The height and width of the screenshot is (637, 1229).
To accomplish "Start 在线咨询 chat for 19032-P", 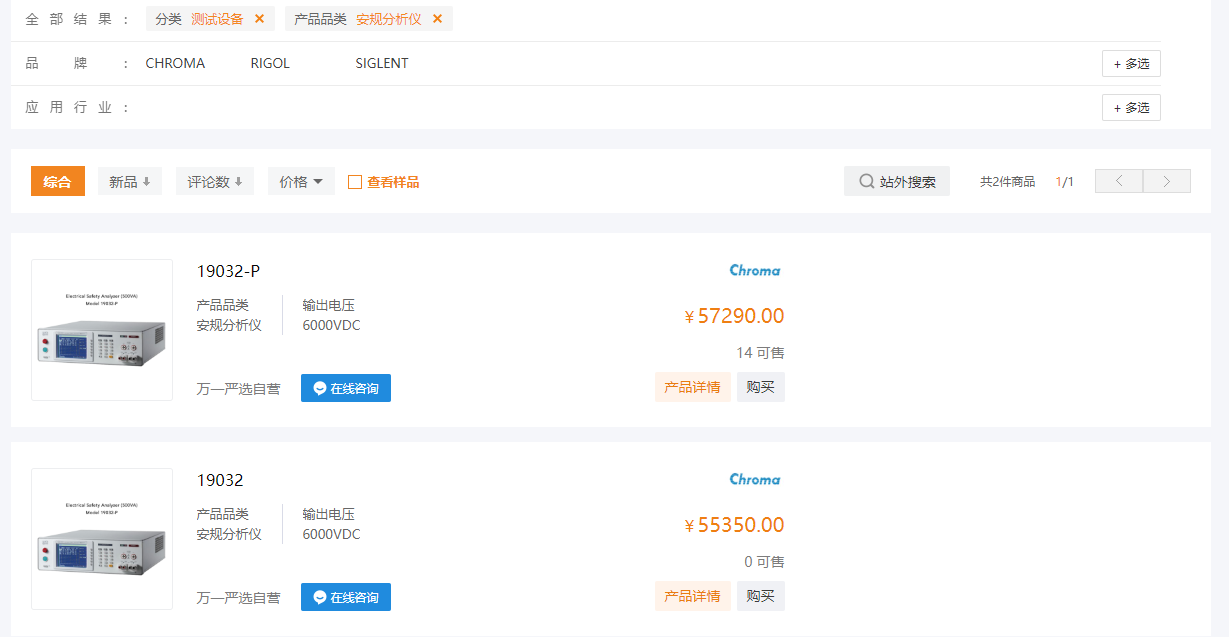I will (346, 388).
